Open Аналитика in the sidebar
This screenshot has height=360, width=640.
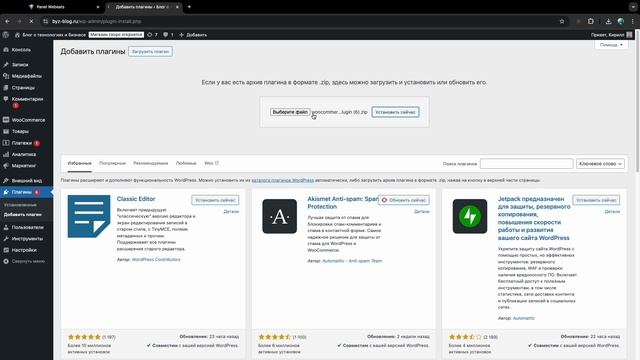click(x=24, y=154)
